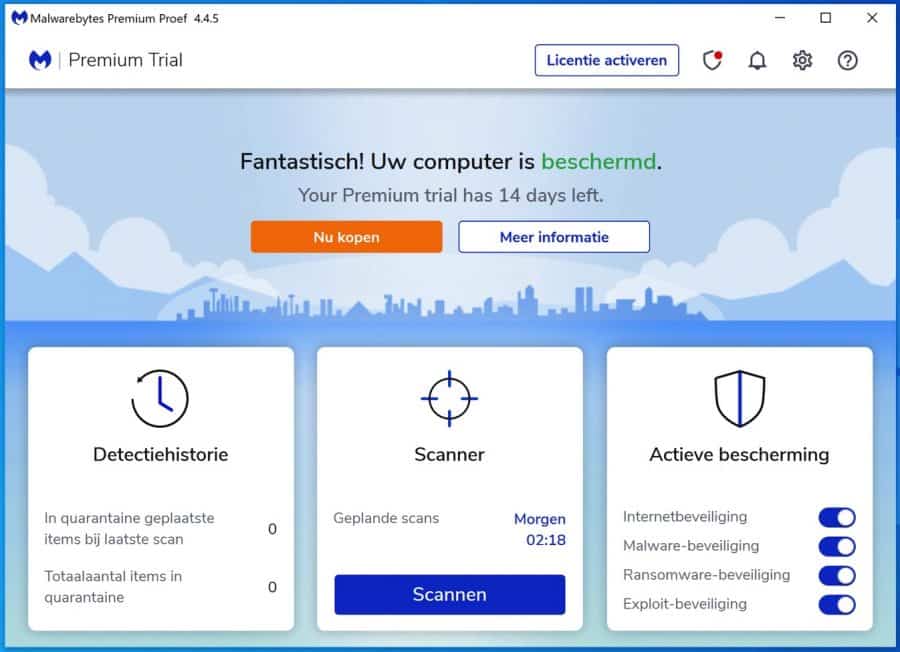
Task: Start a scan with the Scannen button
Action: pyautogui.click(x=449, y=594)
